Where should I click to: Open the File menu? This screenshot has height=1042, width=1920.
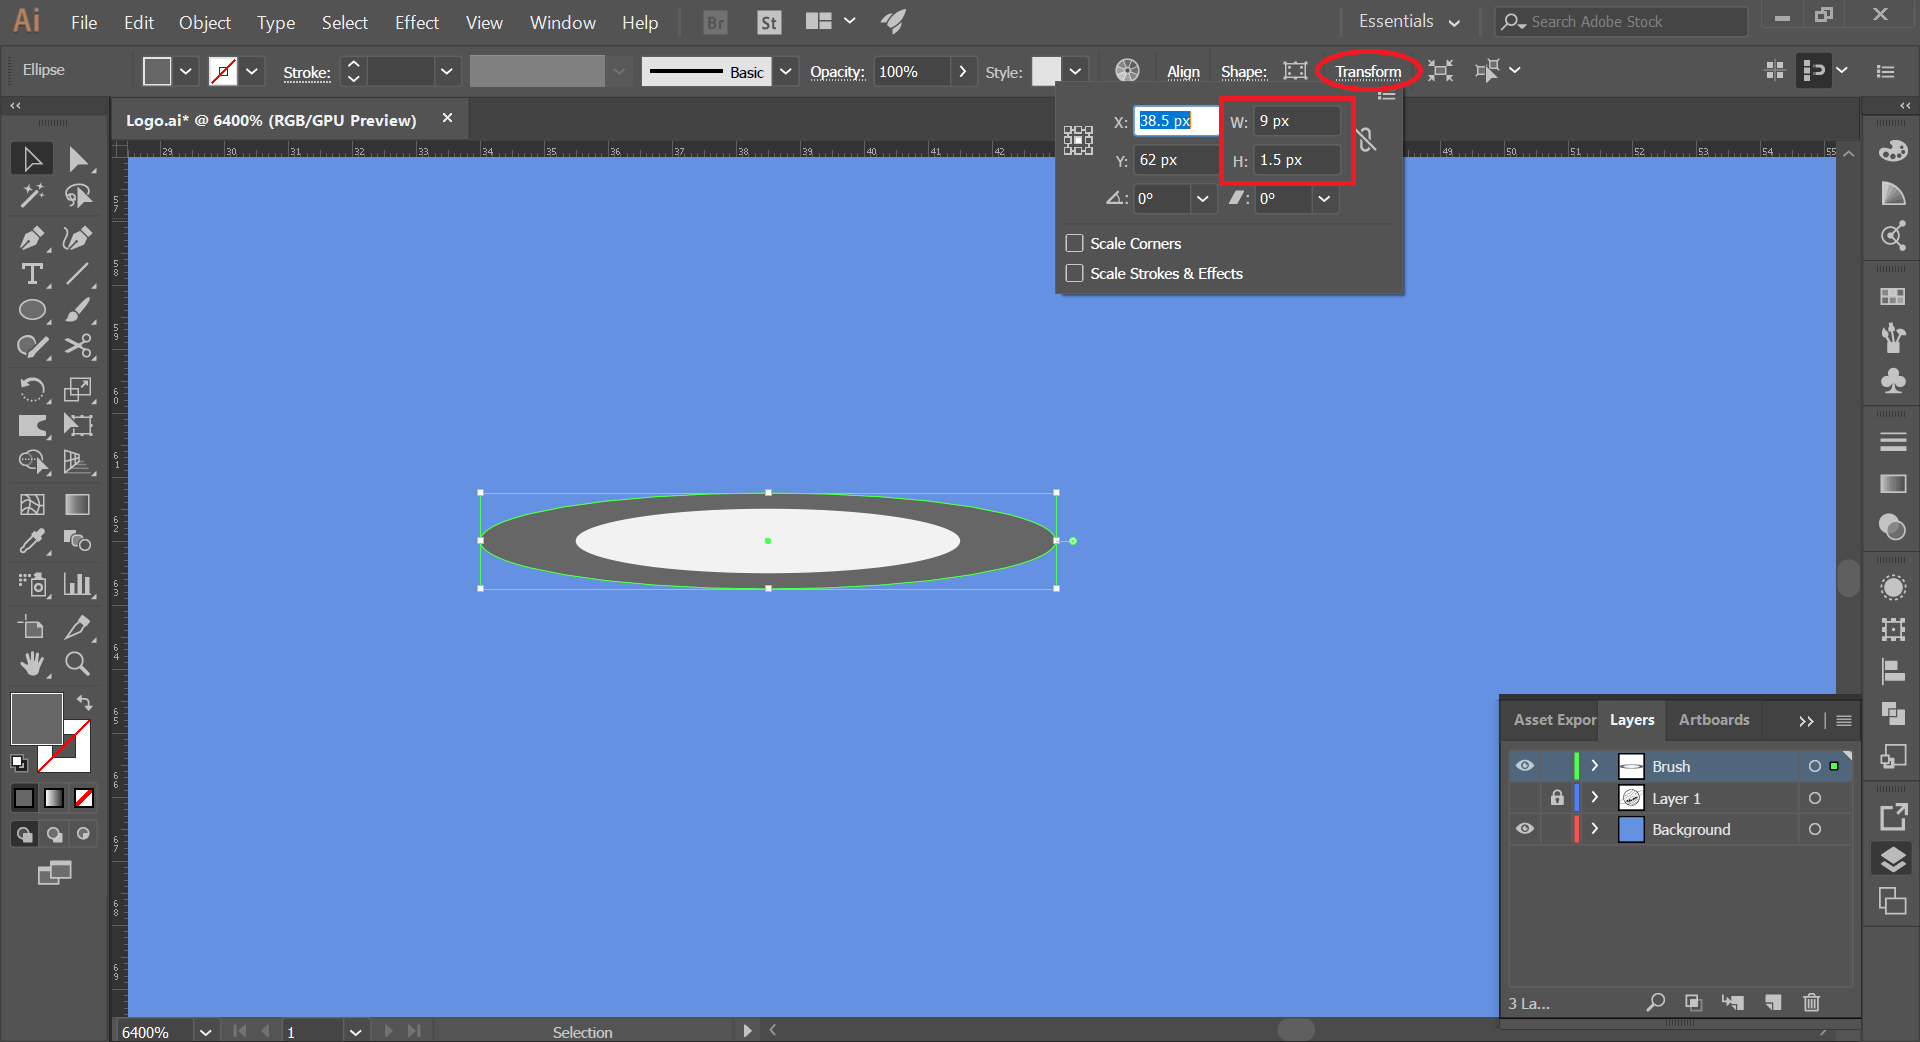[84, 22]
